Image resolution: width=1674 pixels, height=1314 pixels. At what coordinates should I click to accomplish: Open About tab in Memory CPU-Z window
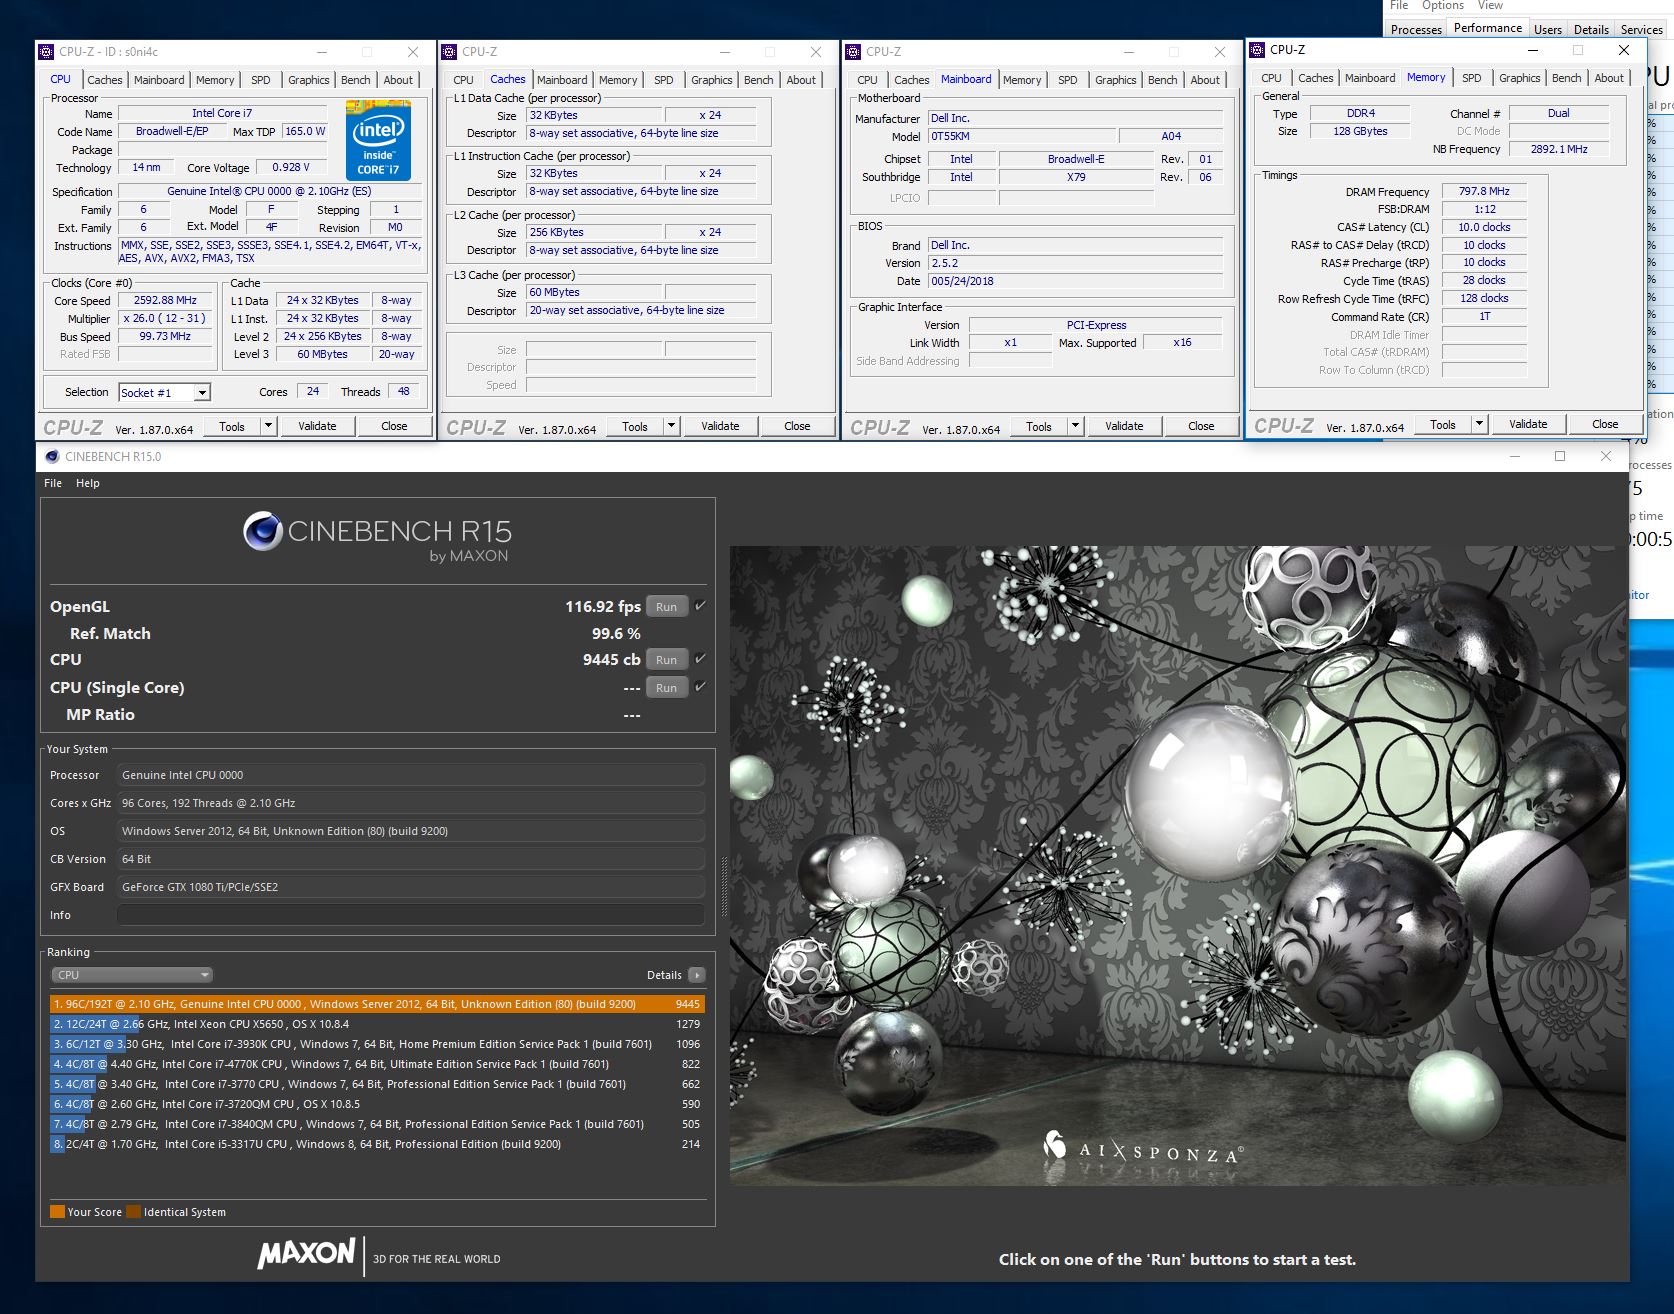click(1609, 78)
